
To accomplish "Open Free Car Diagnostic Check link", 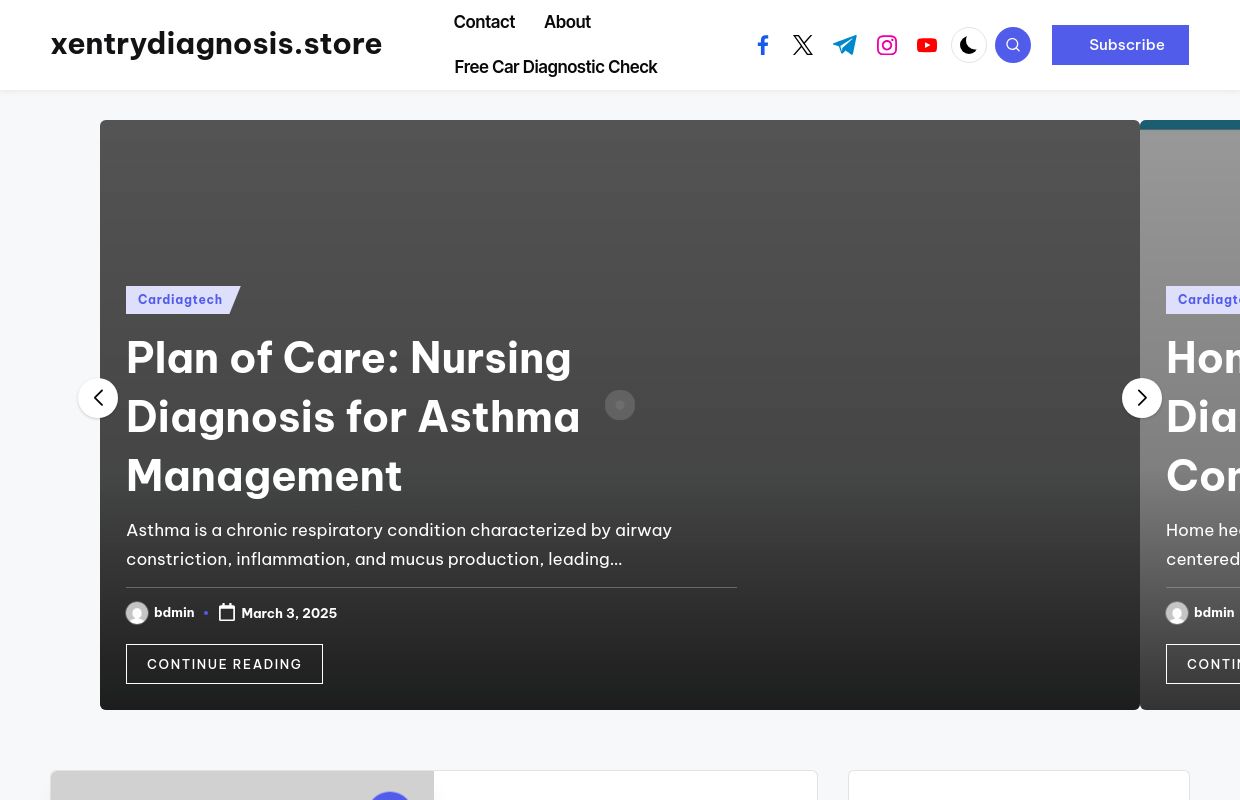I will 556,67.
